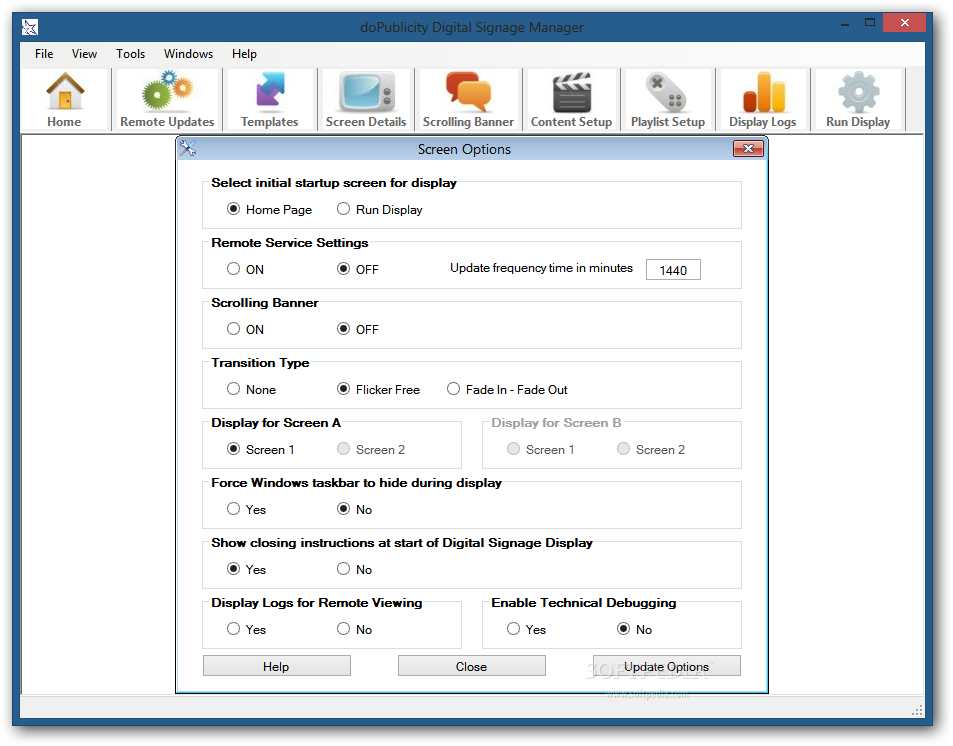953x746 pixels.
Task: Choose Fade In - Fade Out transition
Action: [x=507, y=389]
